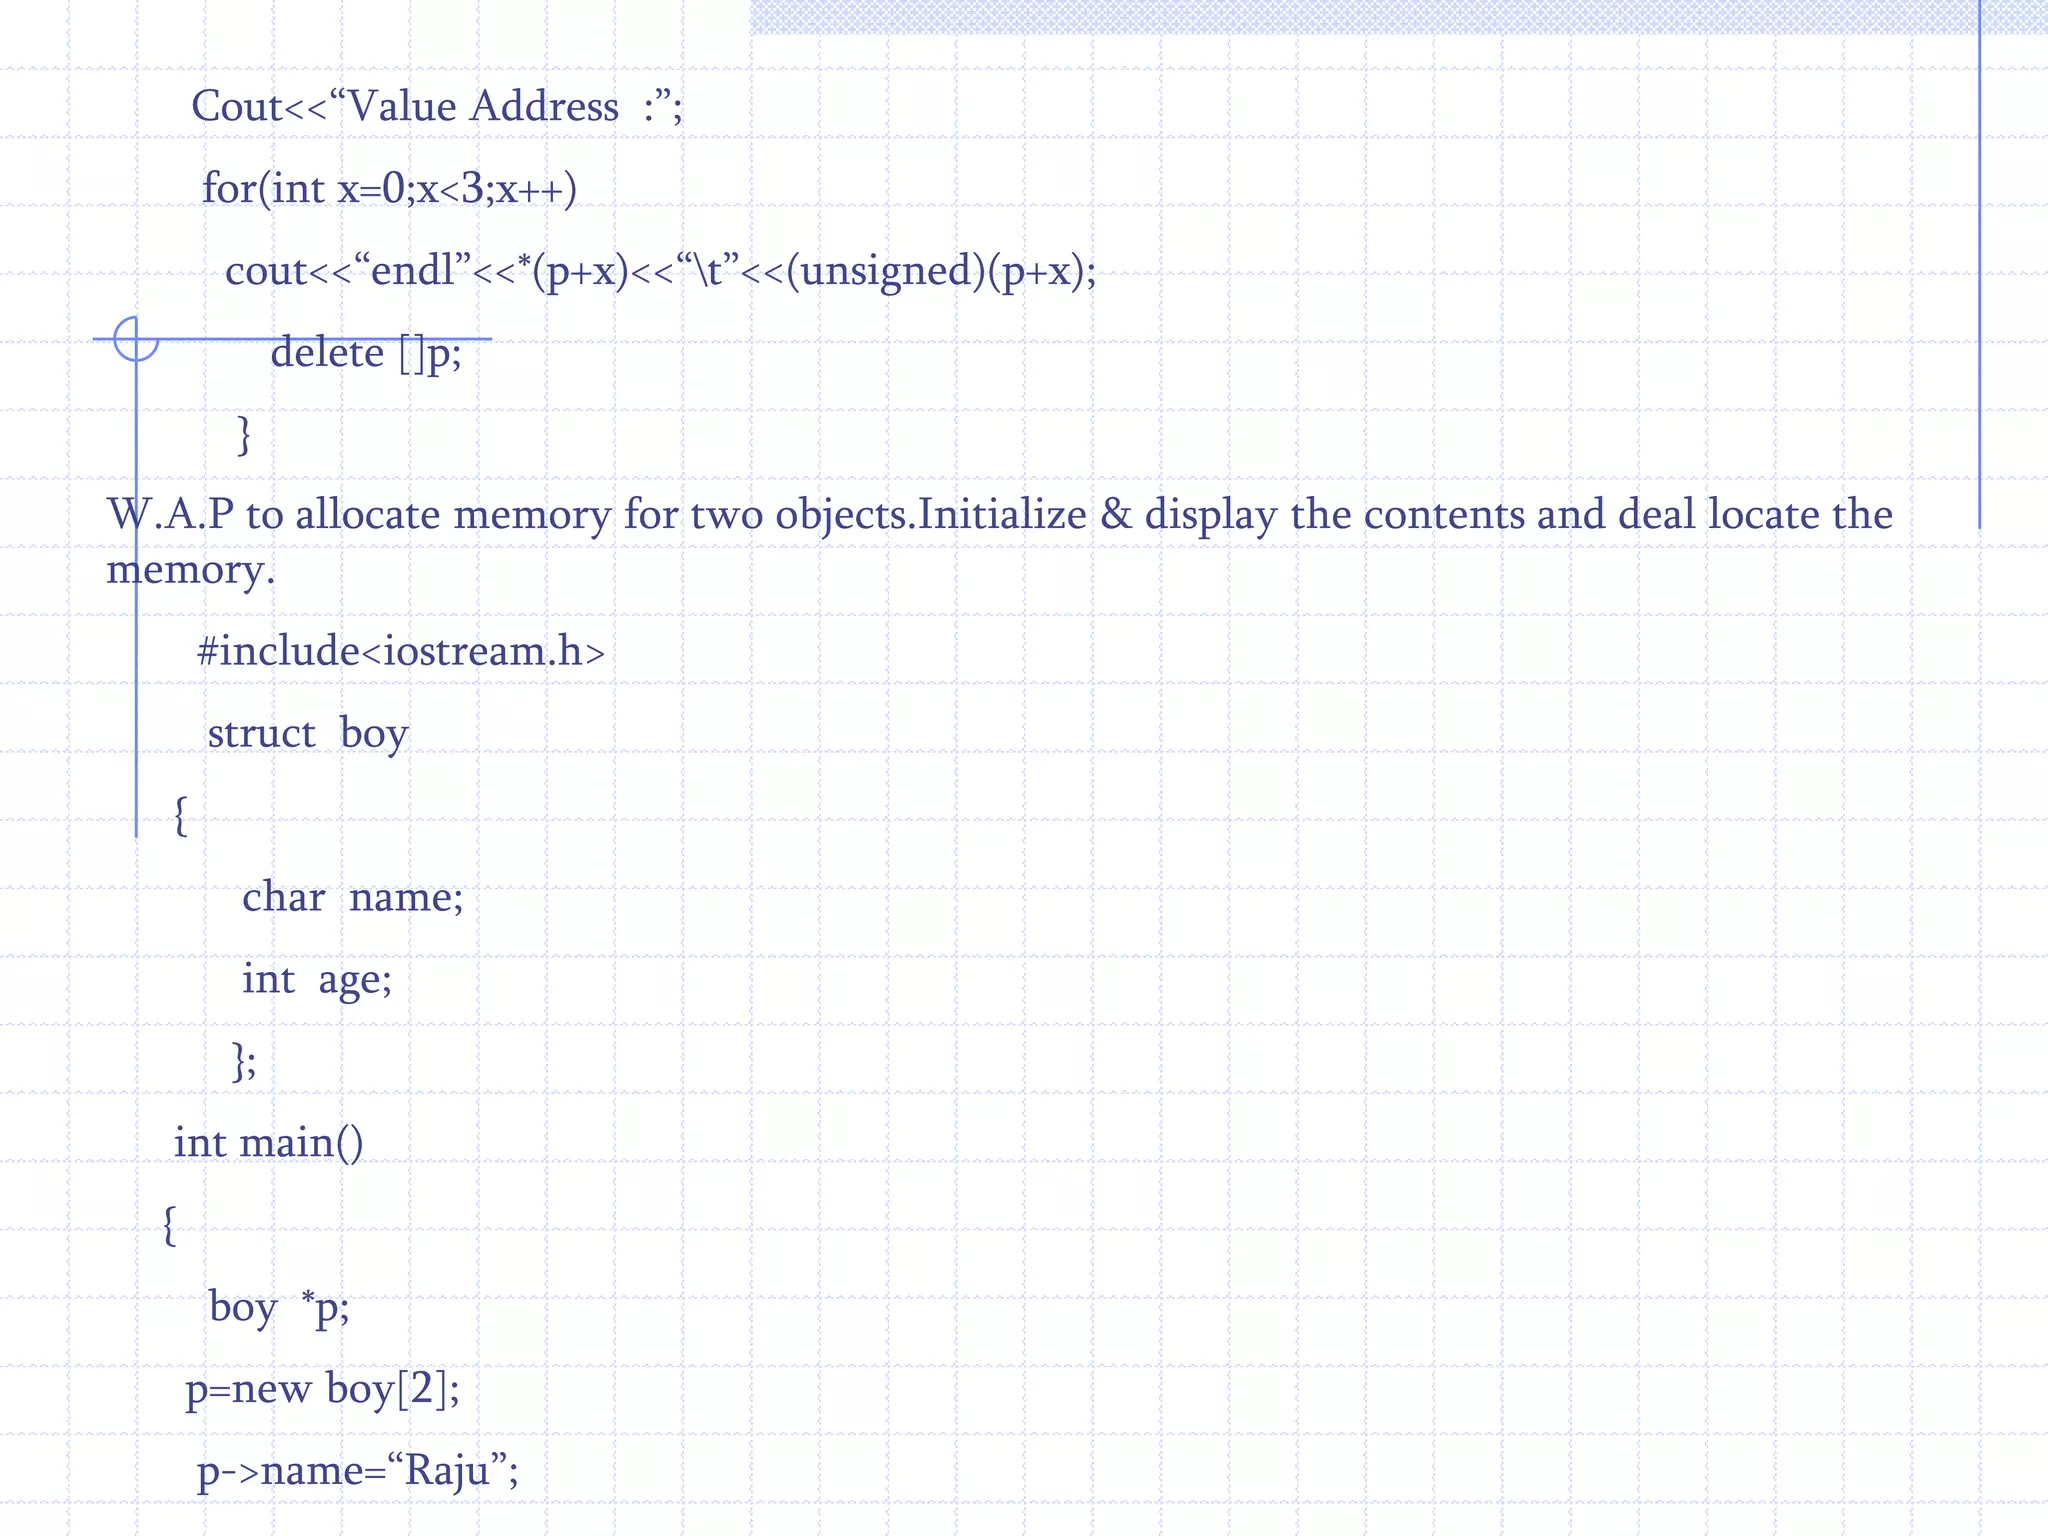Click the word 'memory.' on second heading line
Screen dimensions: 2048x1536
pyautogui.click(x=190, y=570)
